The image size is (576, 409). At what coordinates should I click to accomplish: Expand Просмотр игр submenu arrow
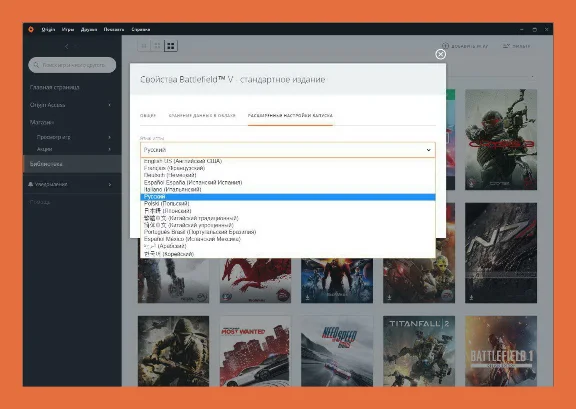[109, 137]
